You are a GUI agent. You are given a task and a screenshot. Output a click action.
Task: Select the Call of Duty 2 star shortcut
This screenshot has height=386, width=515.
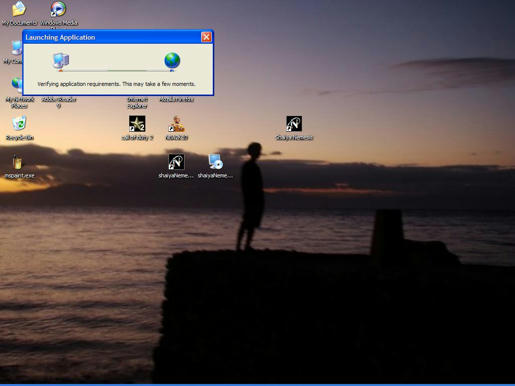click(x=137, y=124)
